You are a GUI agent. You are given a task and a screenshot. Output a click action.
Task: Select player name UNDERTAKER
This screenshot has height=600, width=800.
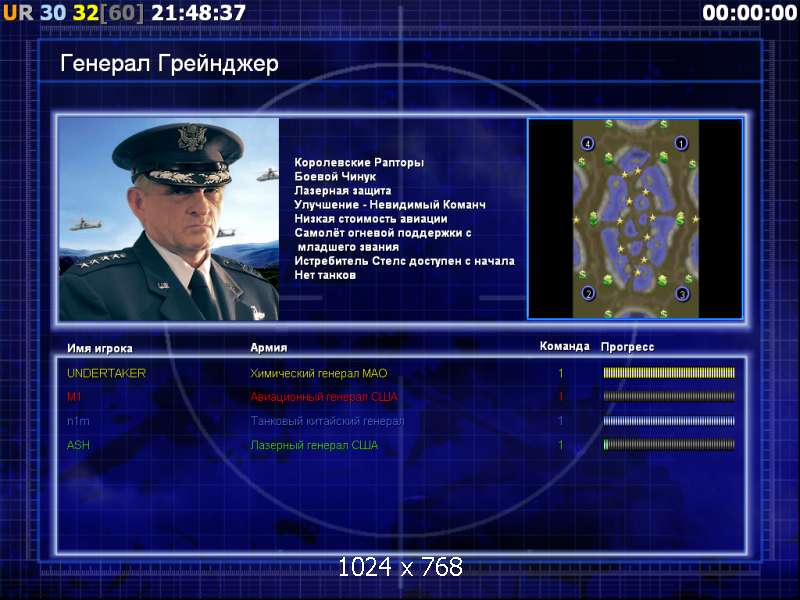pos(106,373)
